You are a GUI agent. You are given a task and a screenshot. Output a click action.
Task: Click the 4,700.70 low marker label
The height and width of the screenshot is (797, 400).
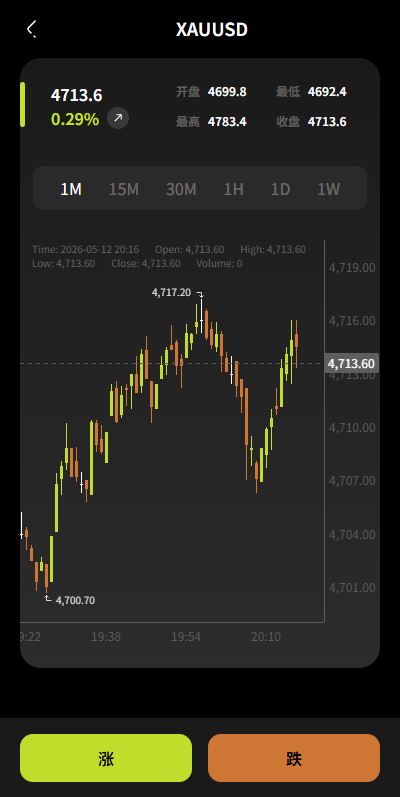pyautogui.click(x=75, y=600)
